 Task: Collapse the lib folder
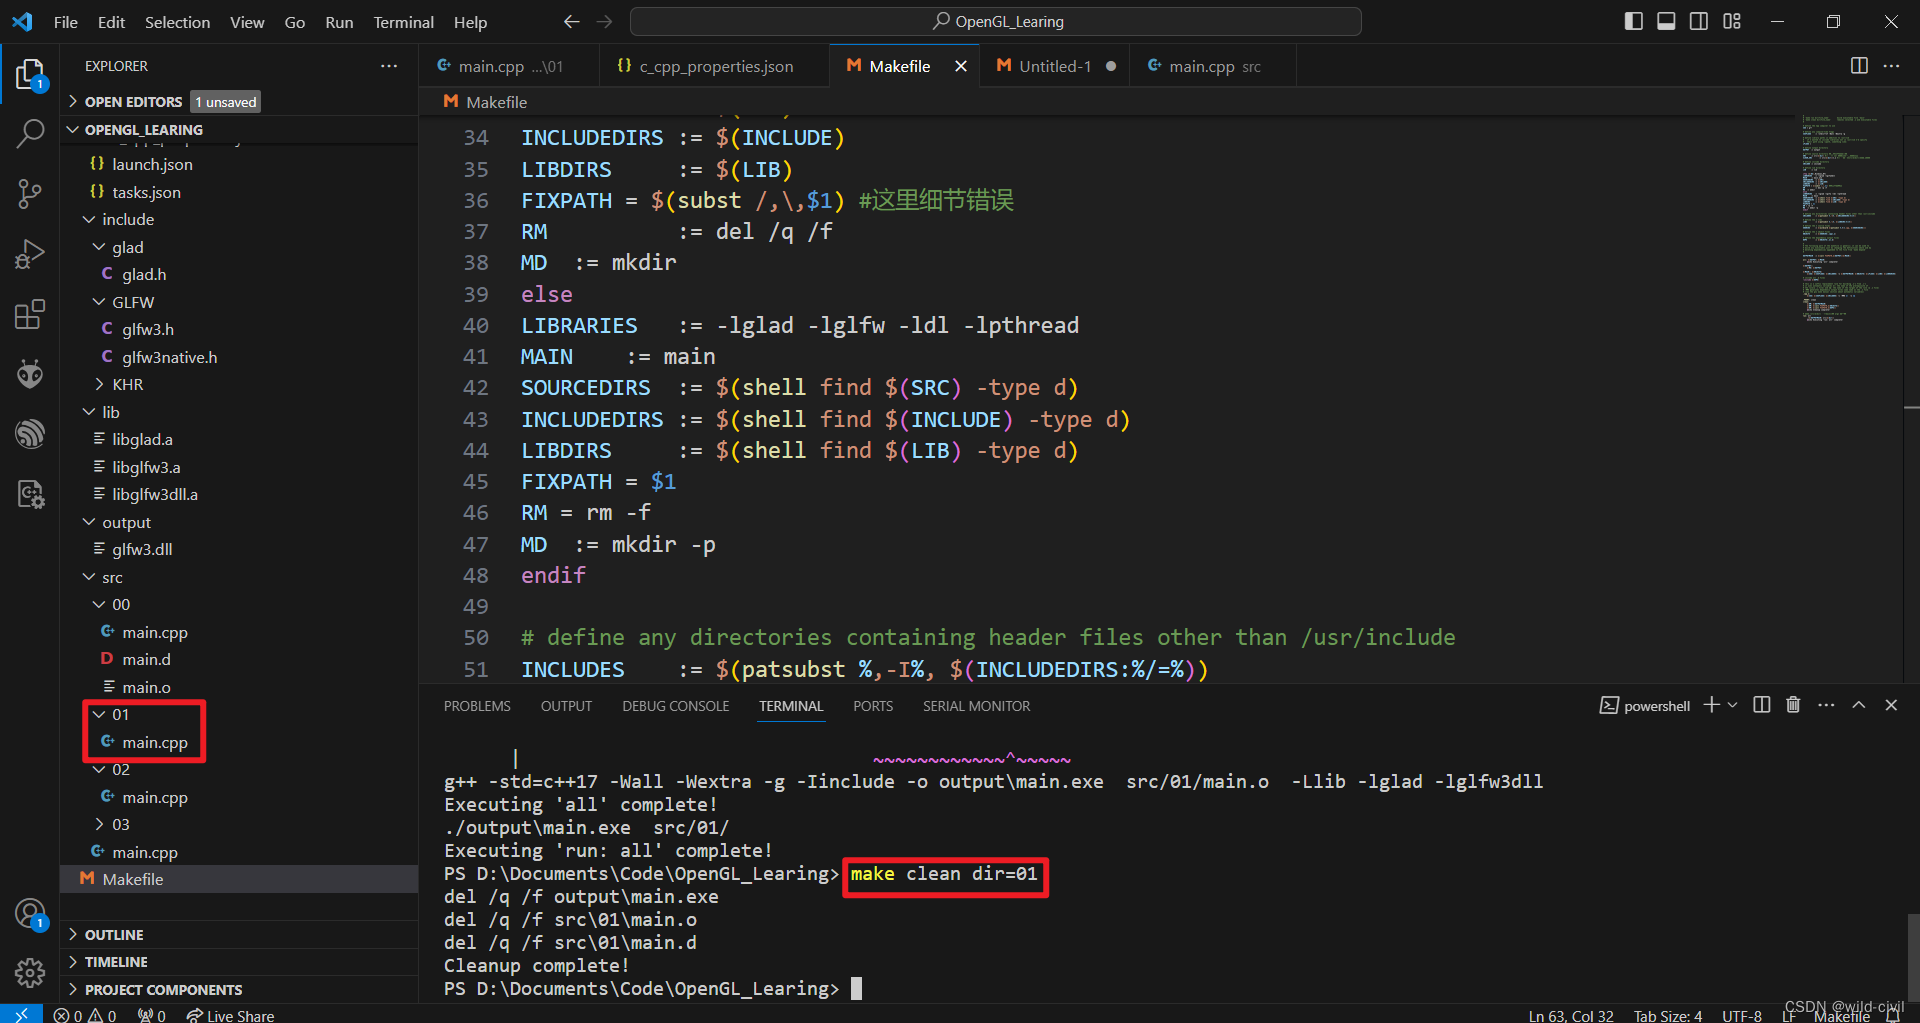point(239,412)
